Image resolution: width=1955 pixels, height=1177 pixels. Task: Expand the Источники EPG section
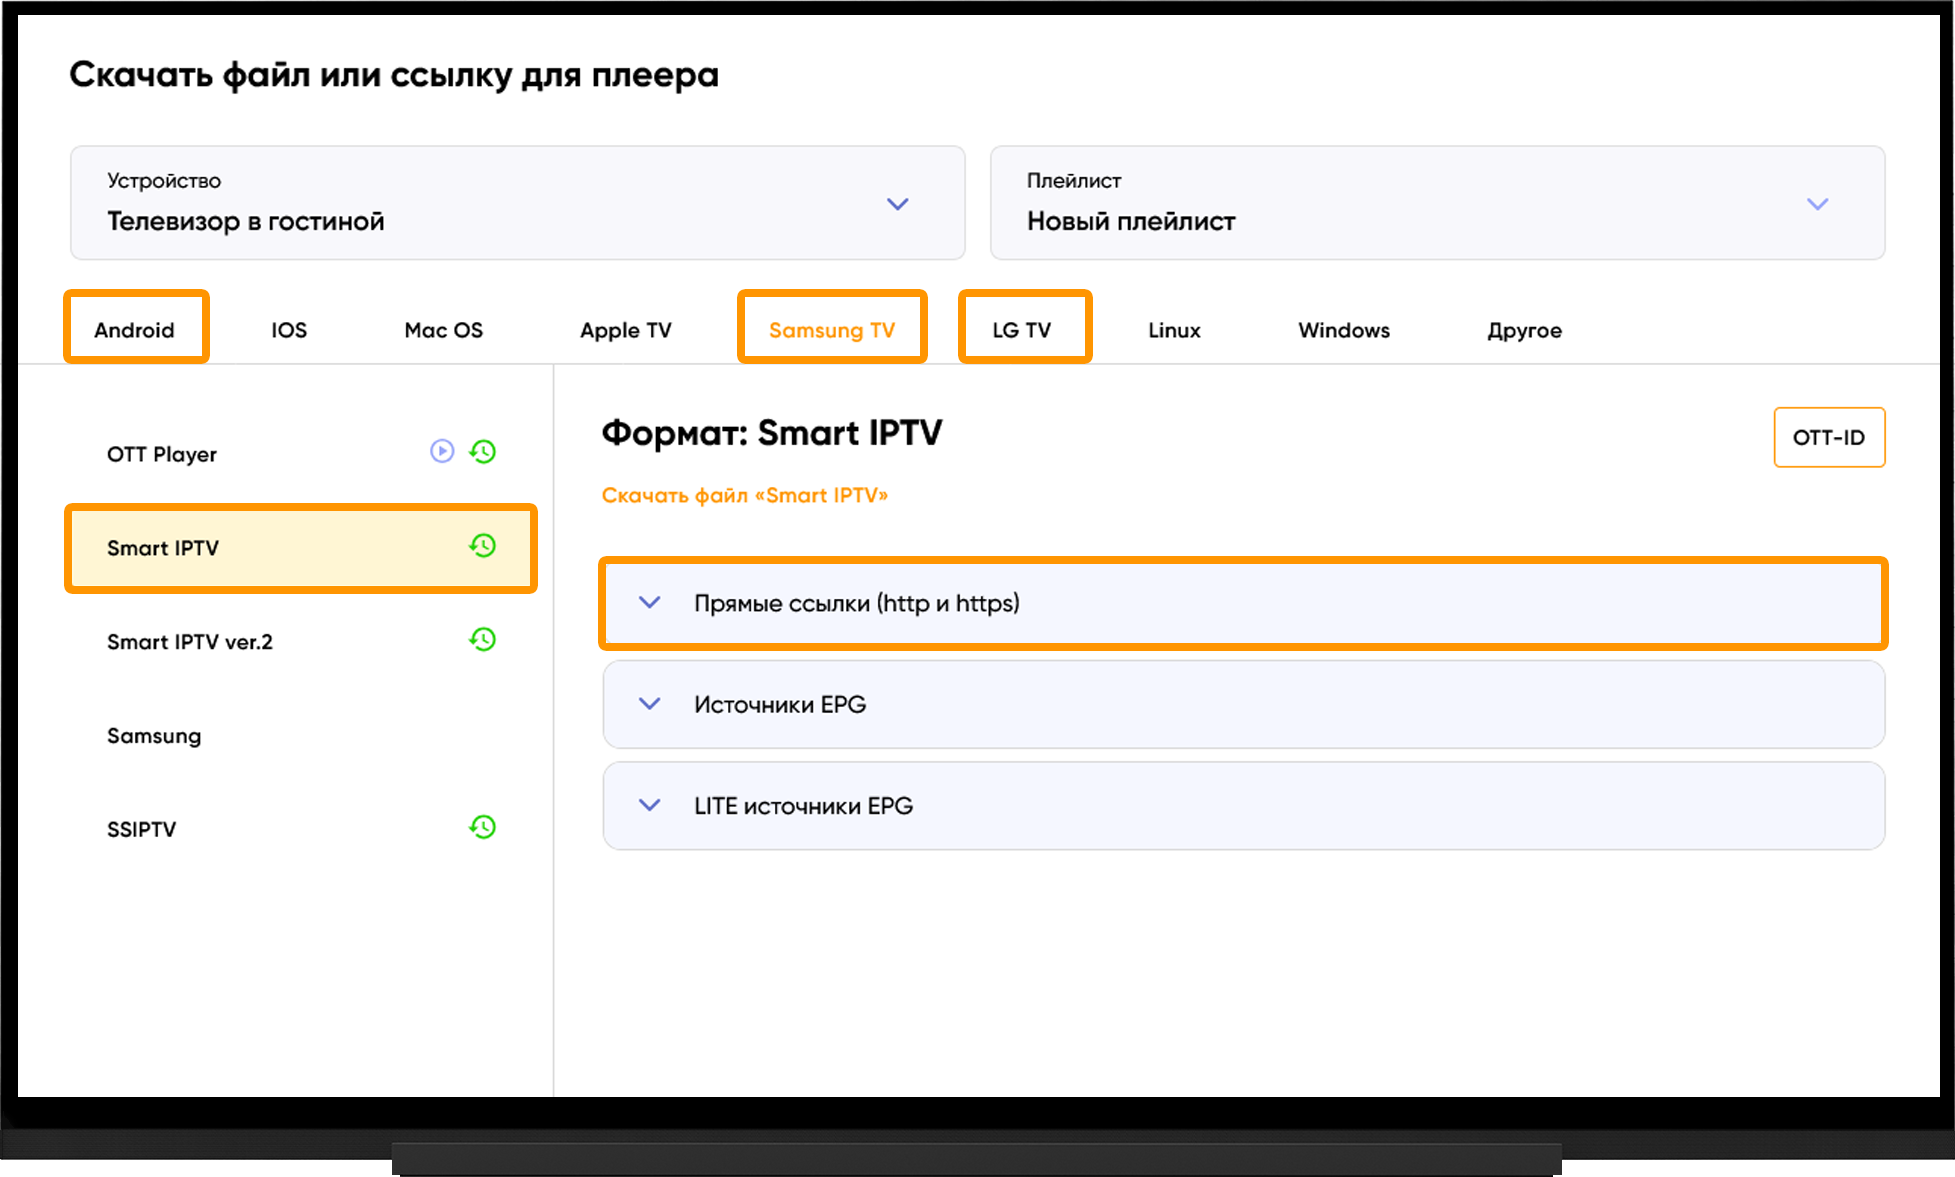(1243, 704)
